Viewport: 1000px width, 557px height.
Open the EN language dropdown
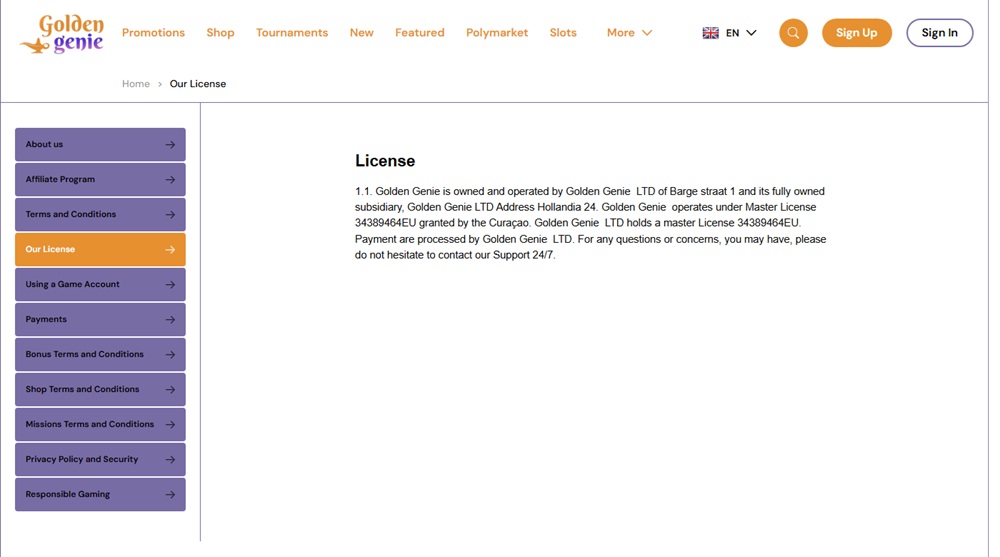730,33
